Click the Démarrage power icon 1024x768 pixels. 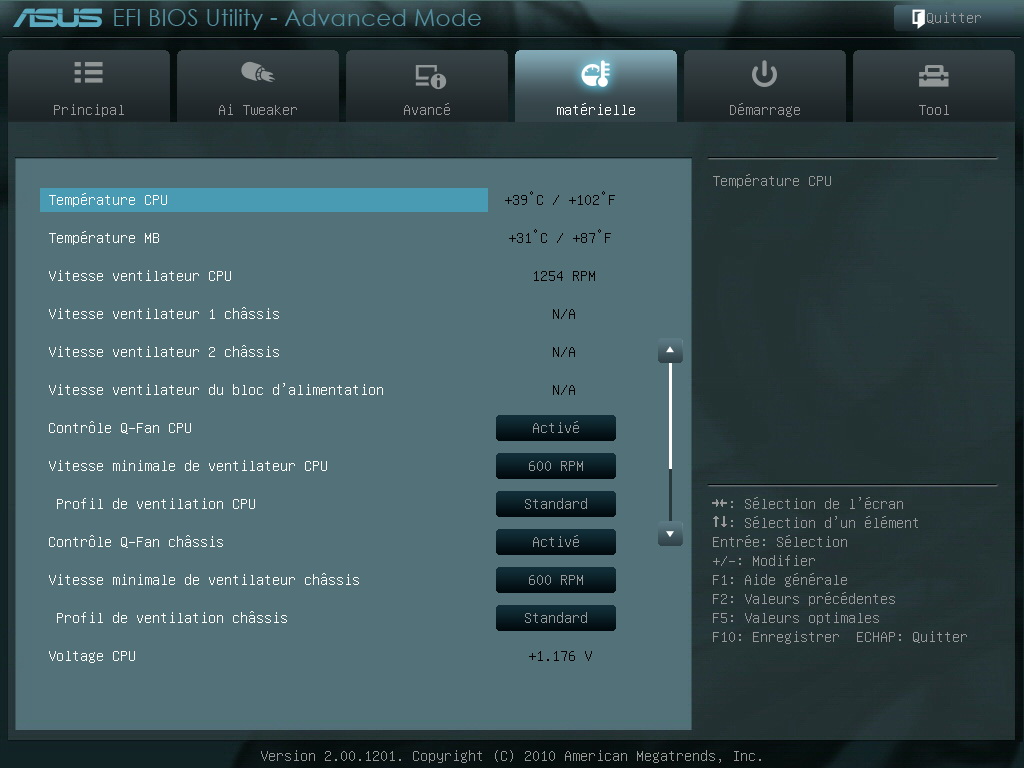point(764,74)
